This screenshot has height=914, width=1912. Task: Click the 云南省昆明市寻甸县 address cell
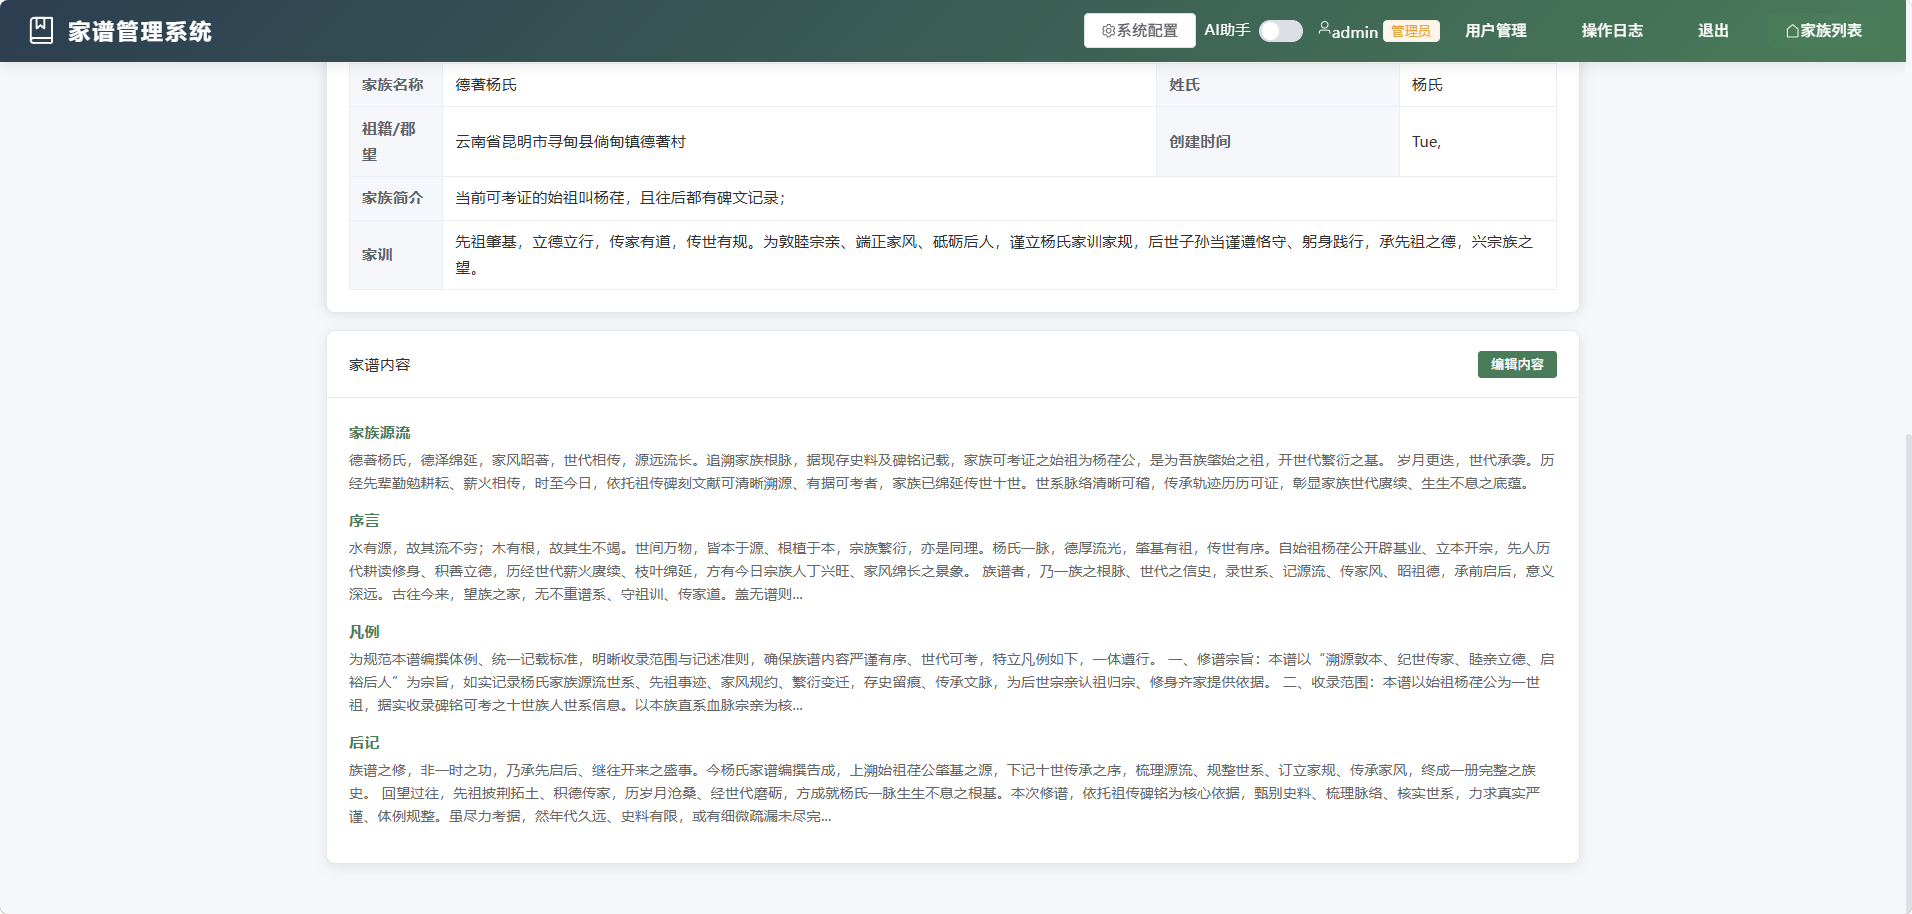799,142
